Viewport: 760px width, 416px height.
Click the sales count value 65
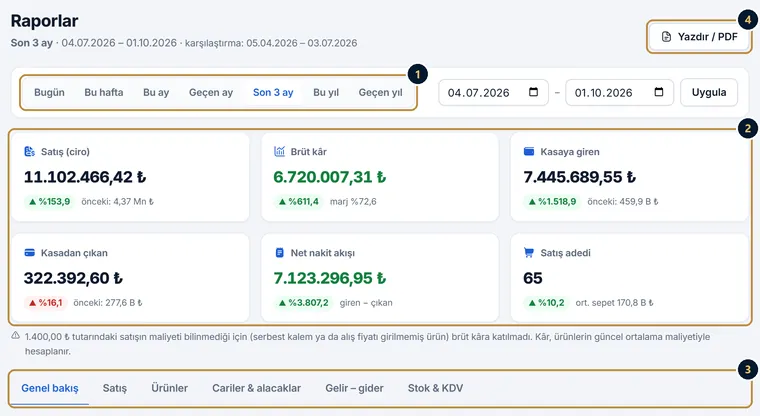tap(533, 278)
